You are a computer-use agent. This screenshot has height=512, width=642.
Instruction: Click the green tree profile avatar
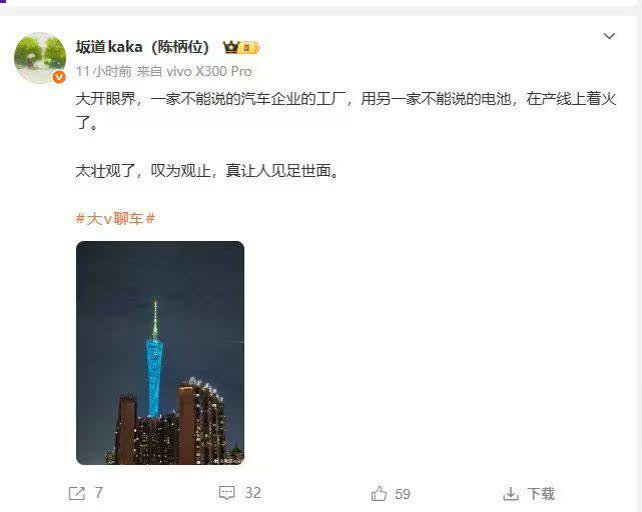click(x=40, y=58)
